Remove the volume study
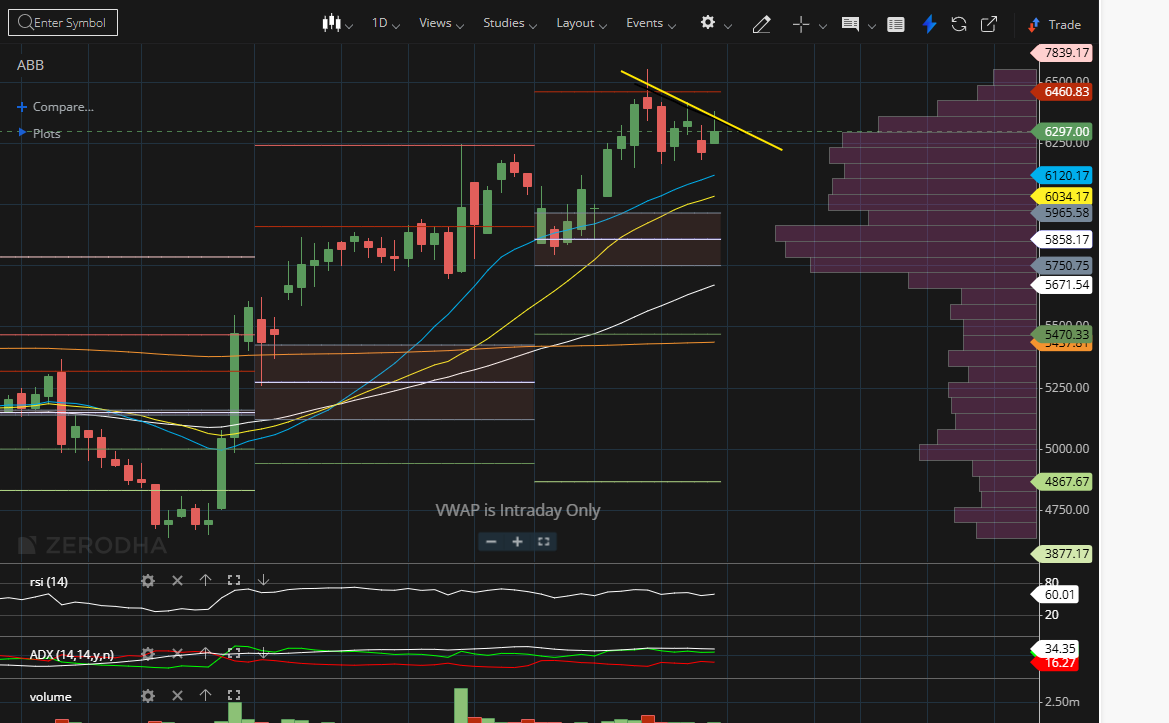Image resolution: width=1169 pixels, height=723 pixels. click(x=177, y=695)
